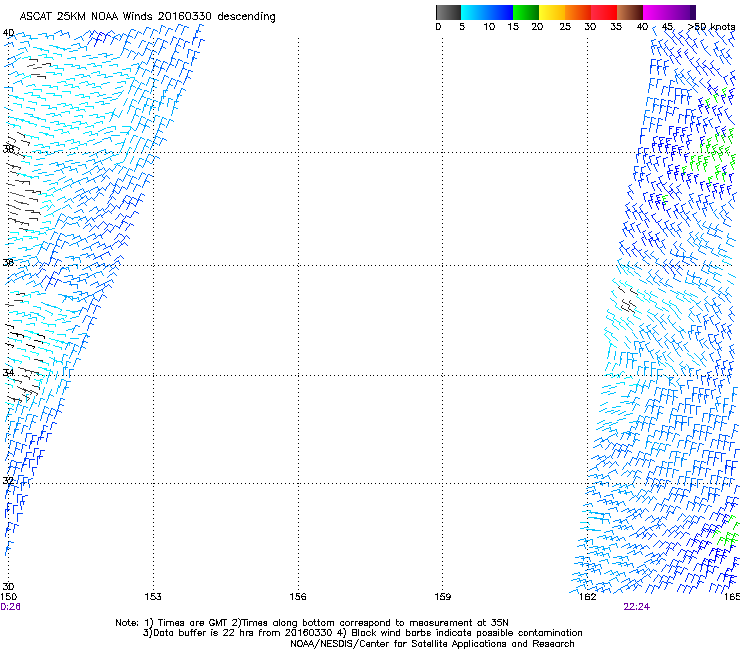
Task: Click the '>50 knots' legend label
Action: [x=711, y=27]
